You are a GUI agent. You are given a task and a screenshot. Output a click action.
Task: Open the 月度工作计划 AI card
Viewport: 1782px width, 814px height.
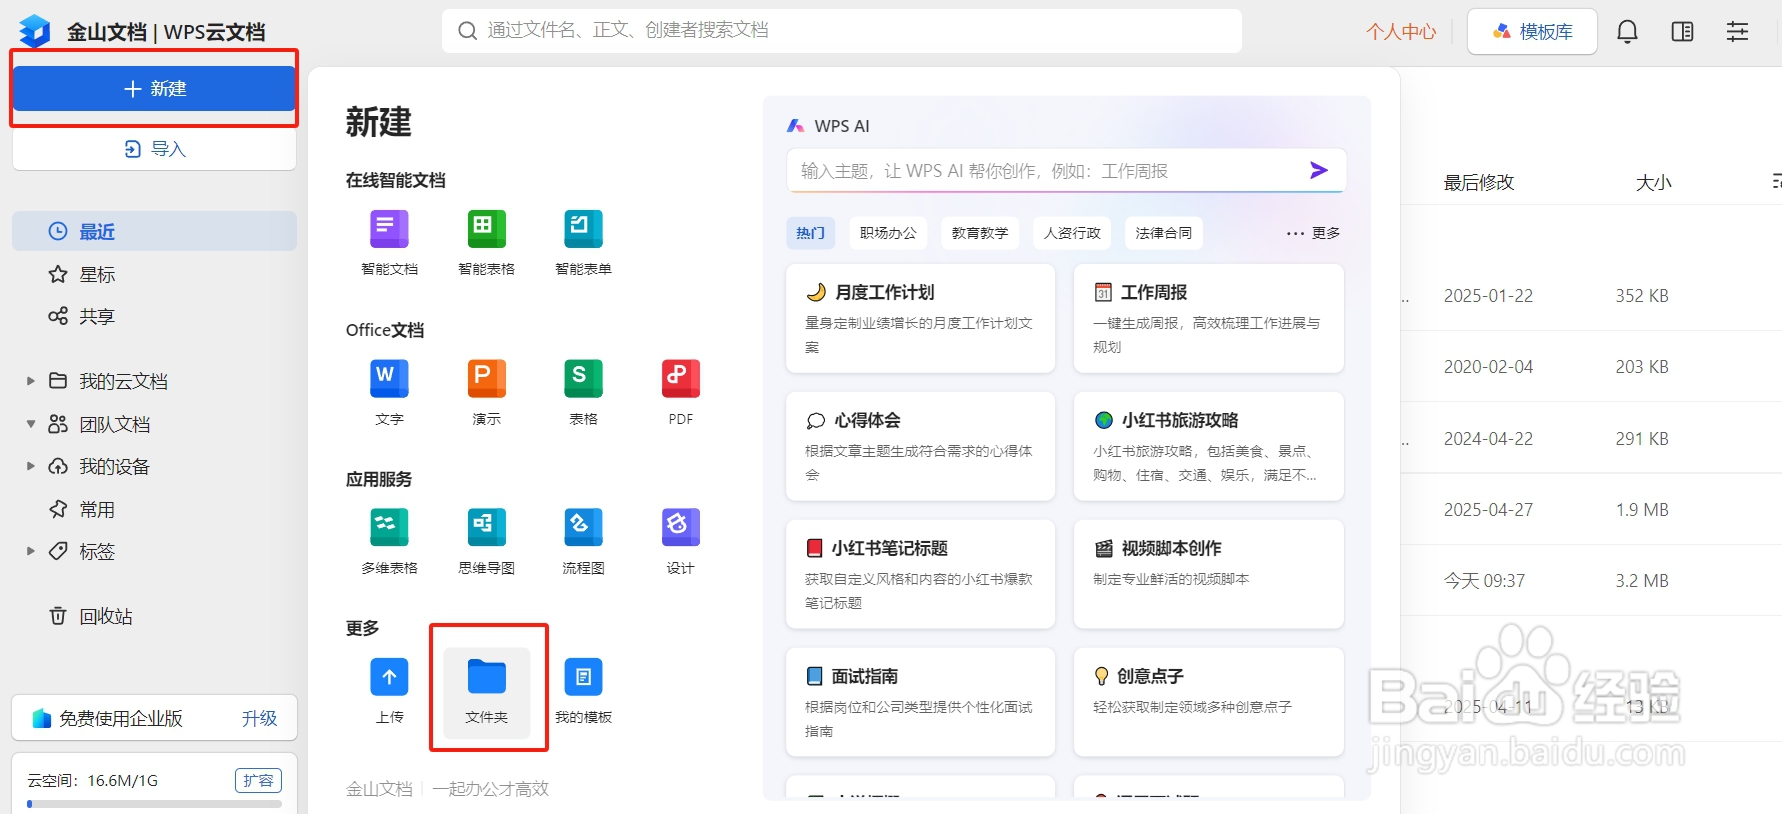click(920, 318)
